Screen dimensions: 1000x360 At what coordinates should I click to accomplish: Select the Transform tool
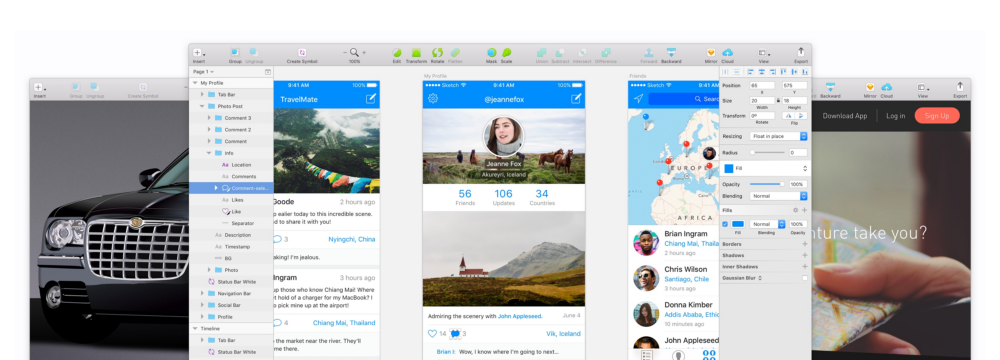[x=416, y=52]
